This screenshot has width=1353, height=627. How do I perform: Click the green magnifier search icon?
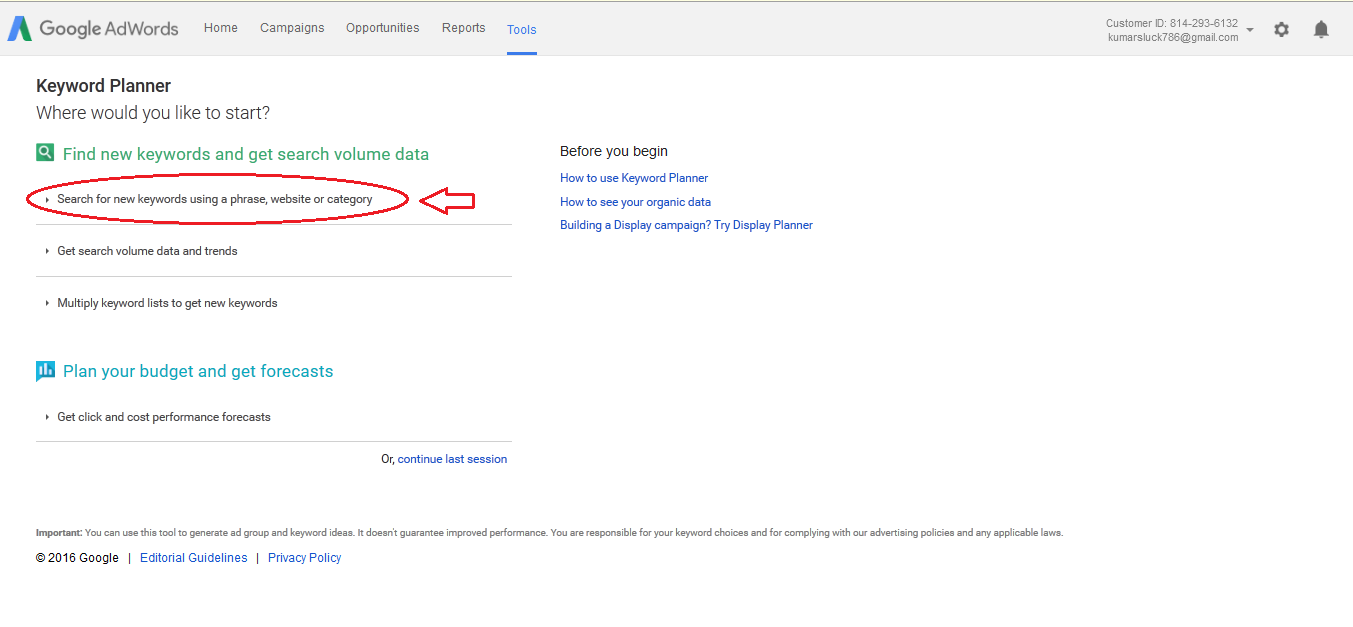[x=45, y=153]
